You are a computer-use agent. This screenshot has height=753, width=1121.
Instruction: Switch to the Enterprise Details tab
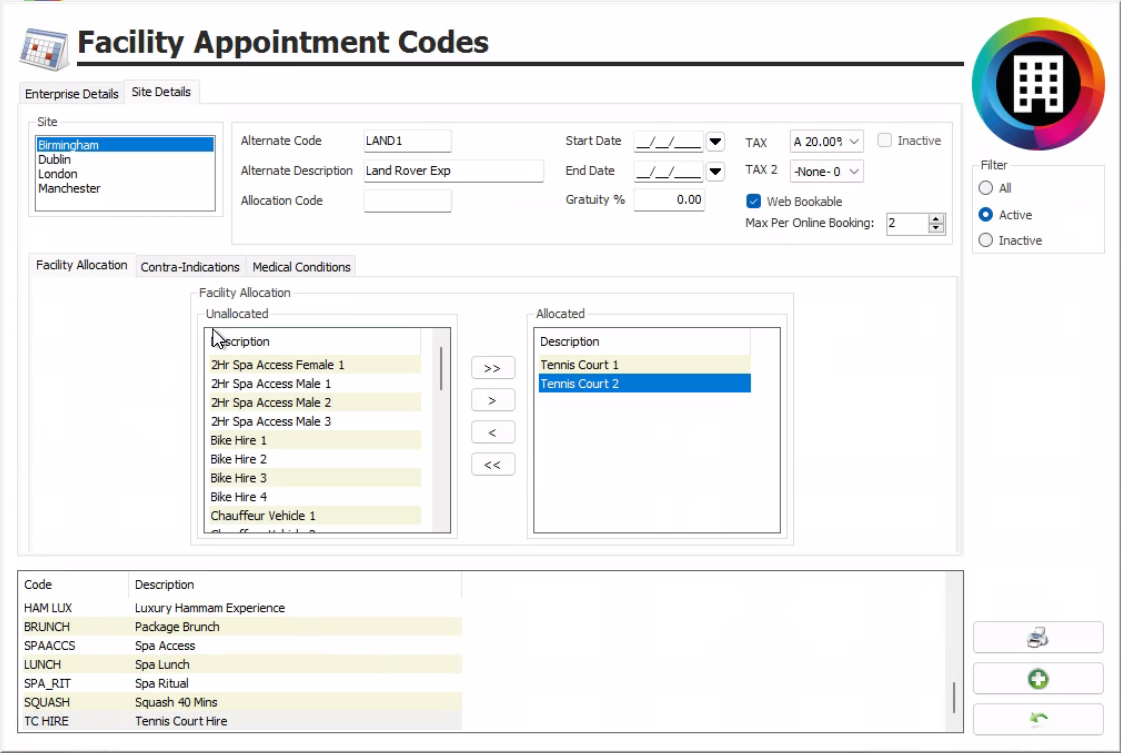coord(72,94)
